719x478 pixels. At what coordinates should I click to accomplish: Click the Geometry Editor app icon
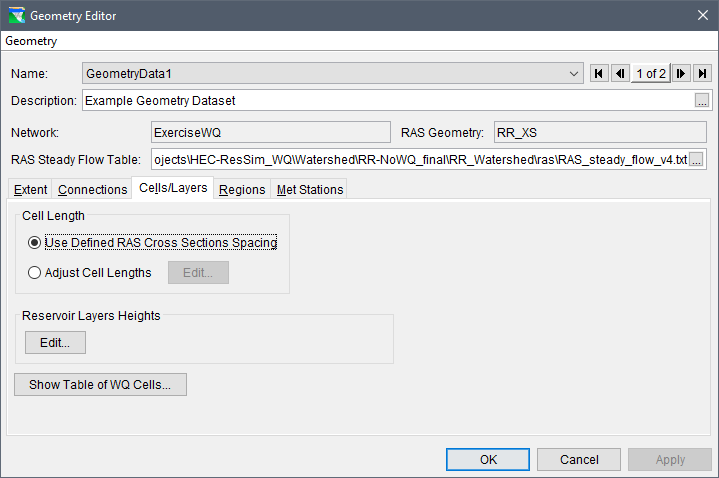click(17, 15)
